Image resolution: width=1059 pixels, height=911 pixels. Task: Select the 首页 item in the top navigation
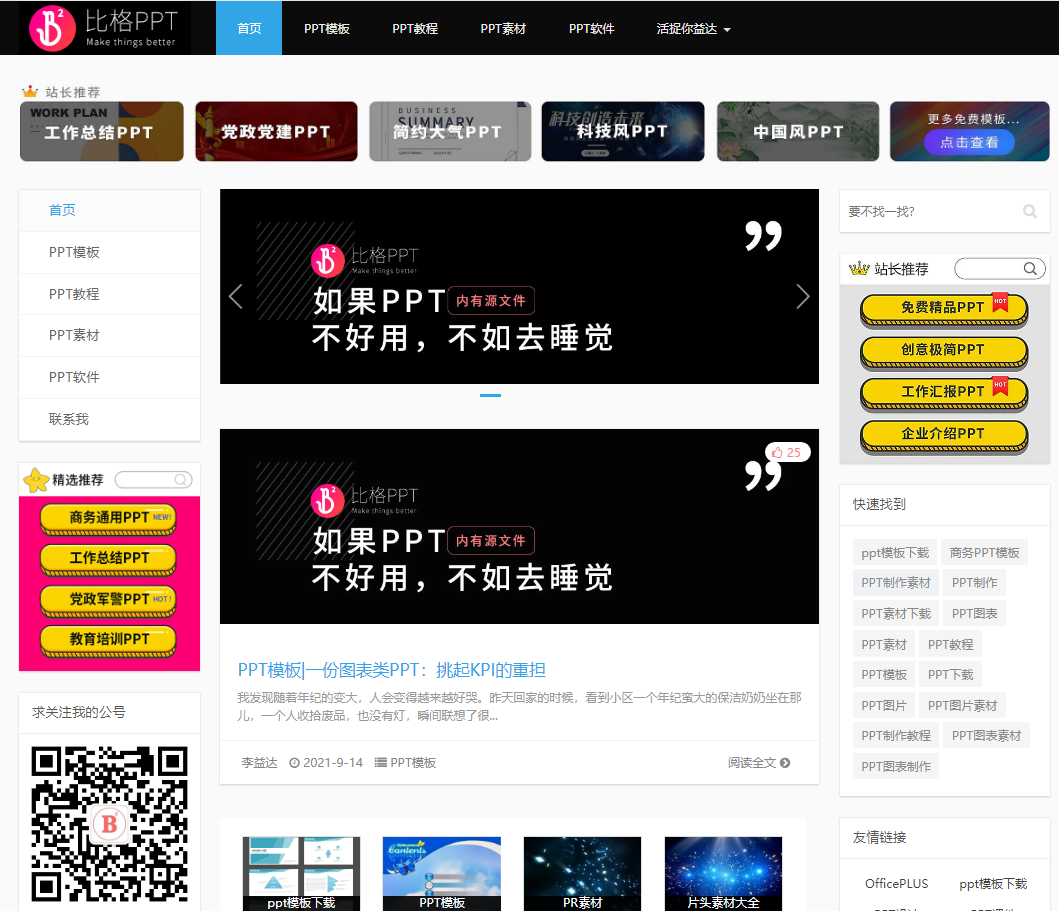click(x=248, y=28)
